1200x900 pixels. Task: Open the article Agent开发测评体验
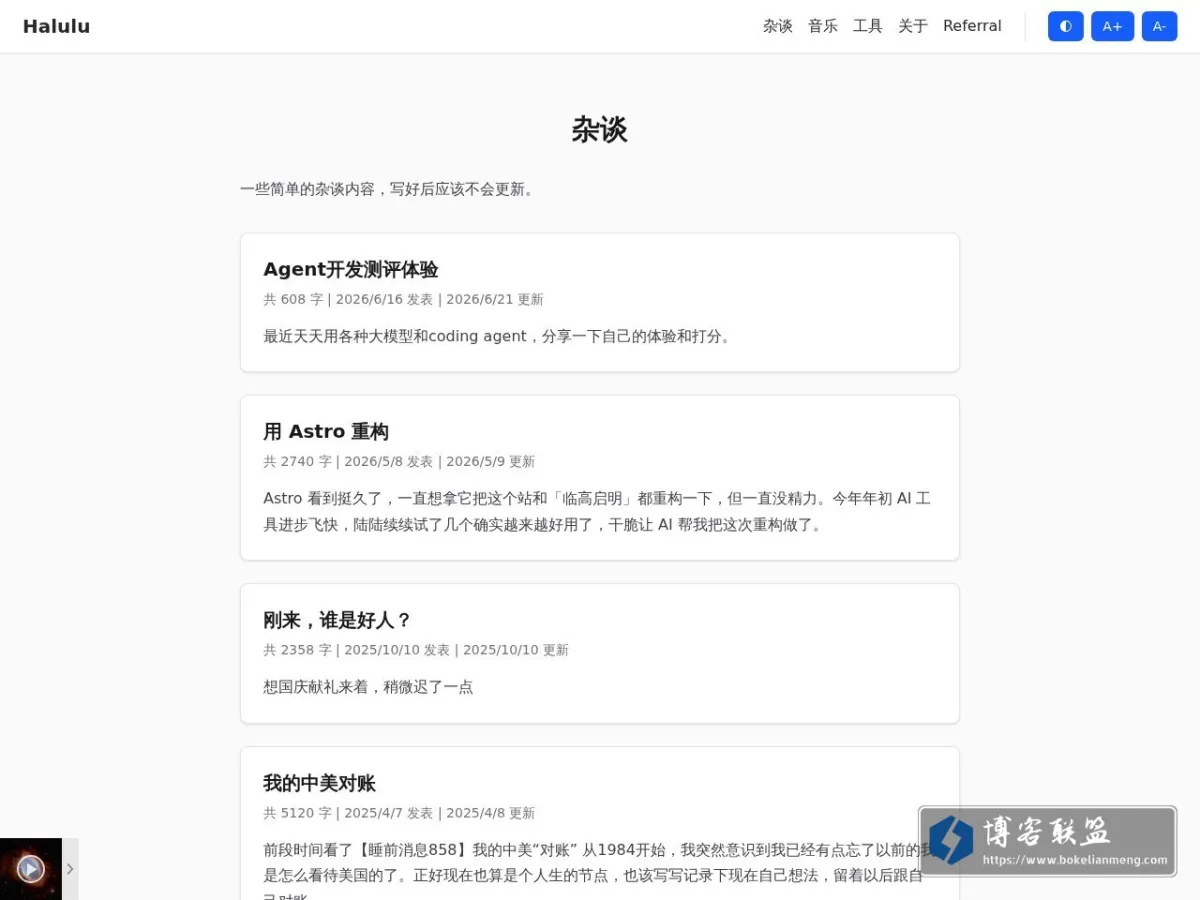tap(351, 269)
